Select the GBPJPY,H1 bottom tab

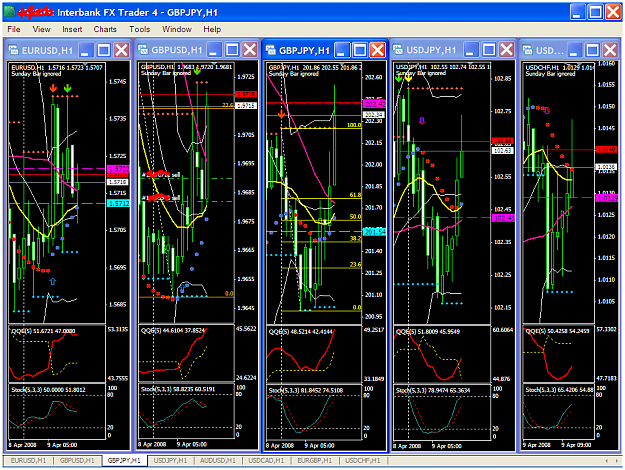(x=124, y=460)
